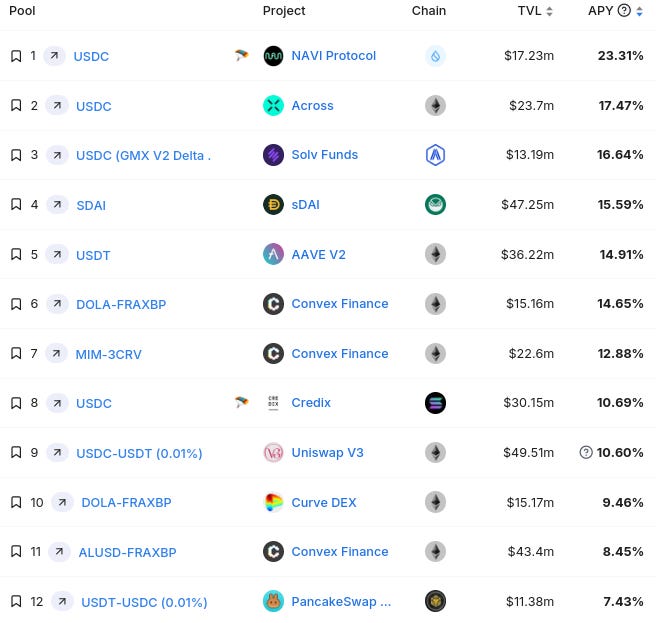Open external link arrow for ALUSD-FRAXBP
The image size is (656, 623).
(59, 552)
